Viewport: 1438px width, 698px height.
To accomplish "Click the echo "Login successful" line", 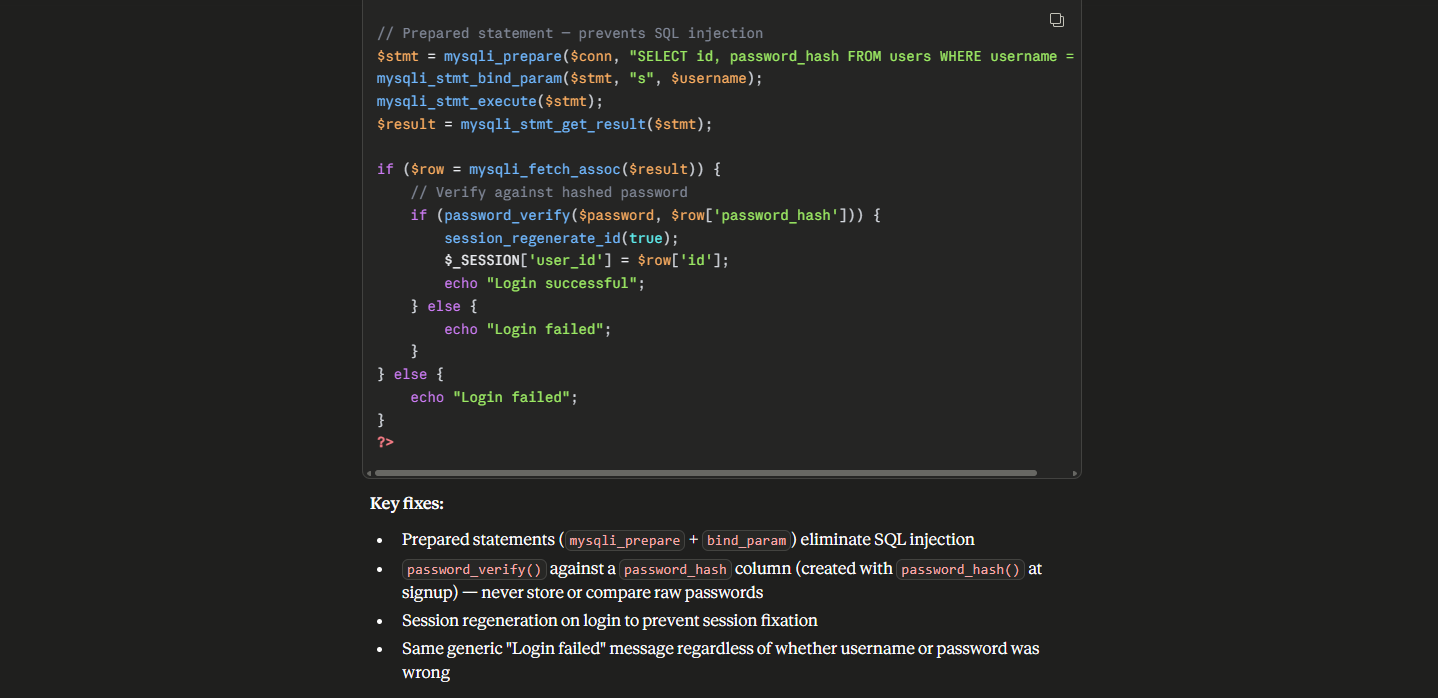I will coord(545,283).
